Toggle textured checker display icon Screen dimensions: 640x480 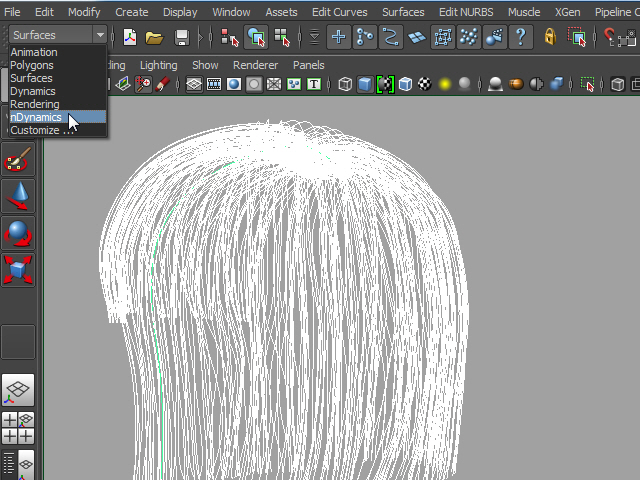(x=425, y=84)
